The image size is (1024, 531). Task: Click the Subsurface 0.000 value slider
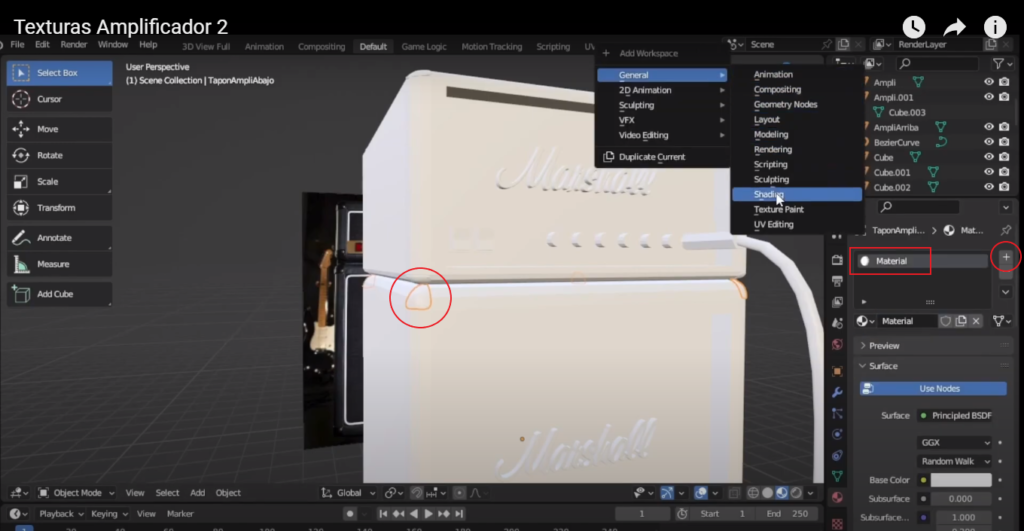[x=961, y=499]
